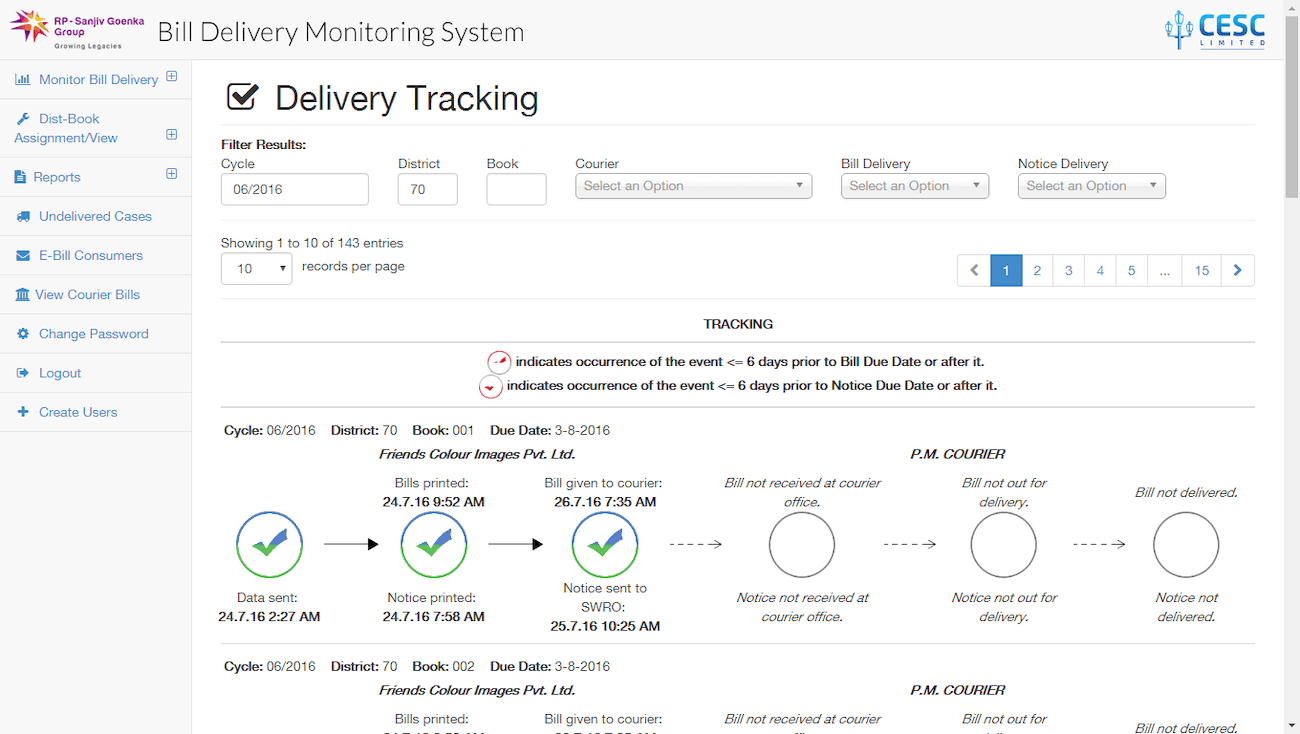Viewport: 1300px width, 734px height.
Task: Go to the next page with arrow button
Action: 1237,271
